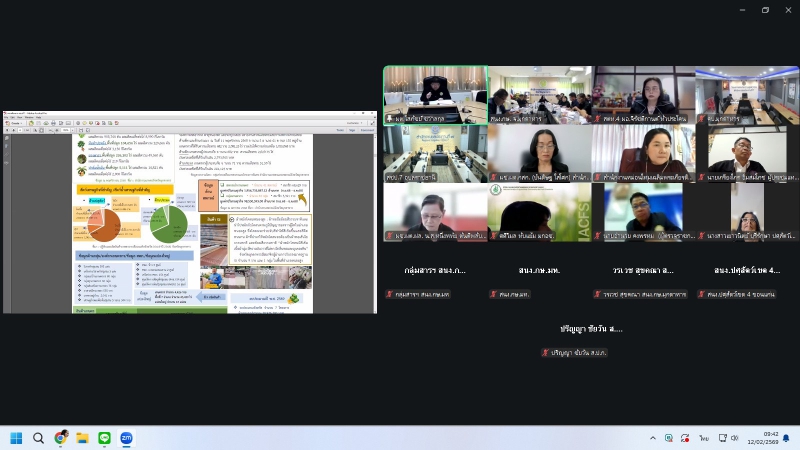The width and height of the screenshot is (800, 450).
Task: Select the 'สนง.ปศุสัตว์เขต 4...' participant tile
Action: [x=747, y=270]
